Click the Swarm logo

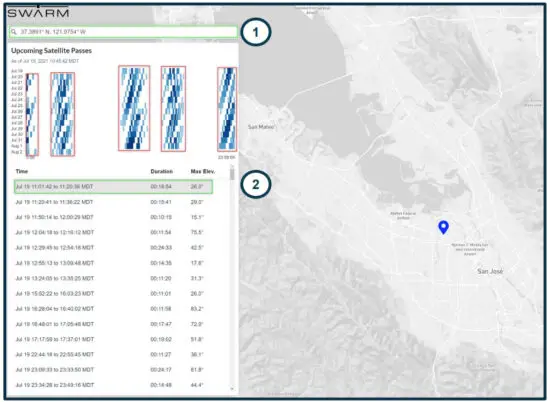click(x=38, y=12)
